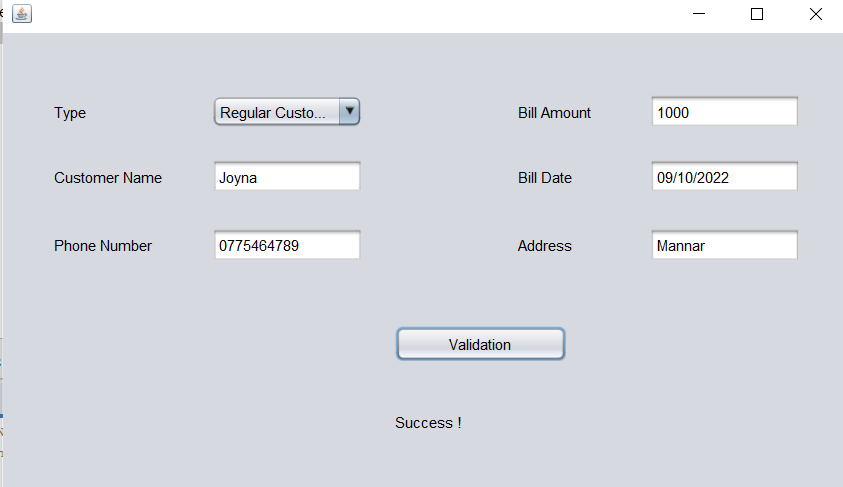
Task: Click the Validation button
Action: [481, 344]
